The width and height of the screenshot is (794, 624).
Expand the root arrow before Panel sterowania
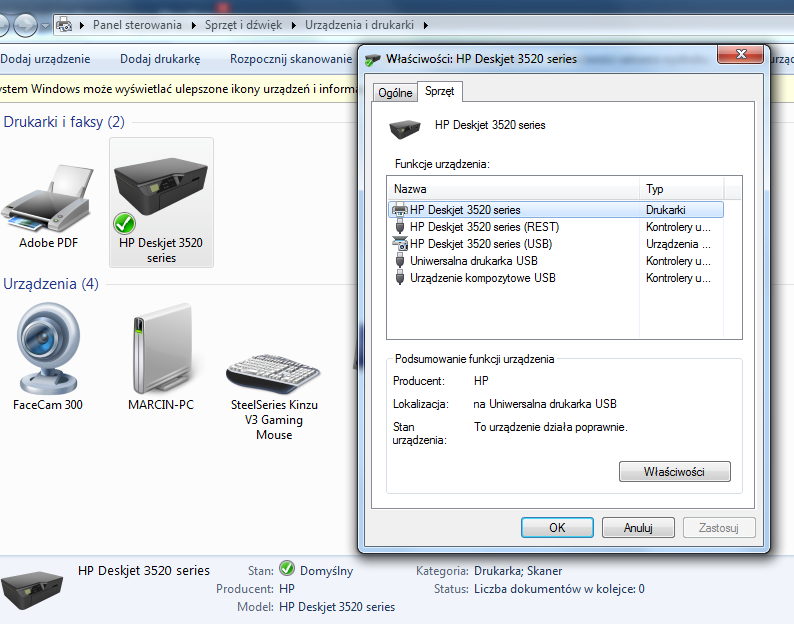(x=82, y=25)
